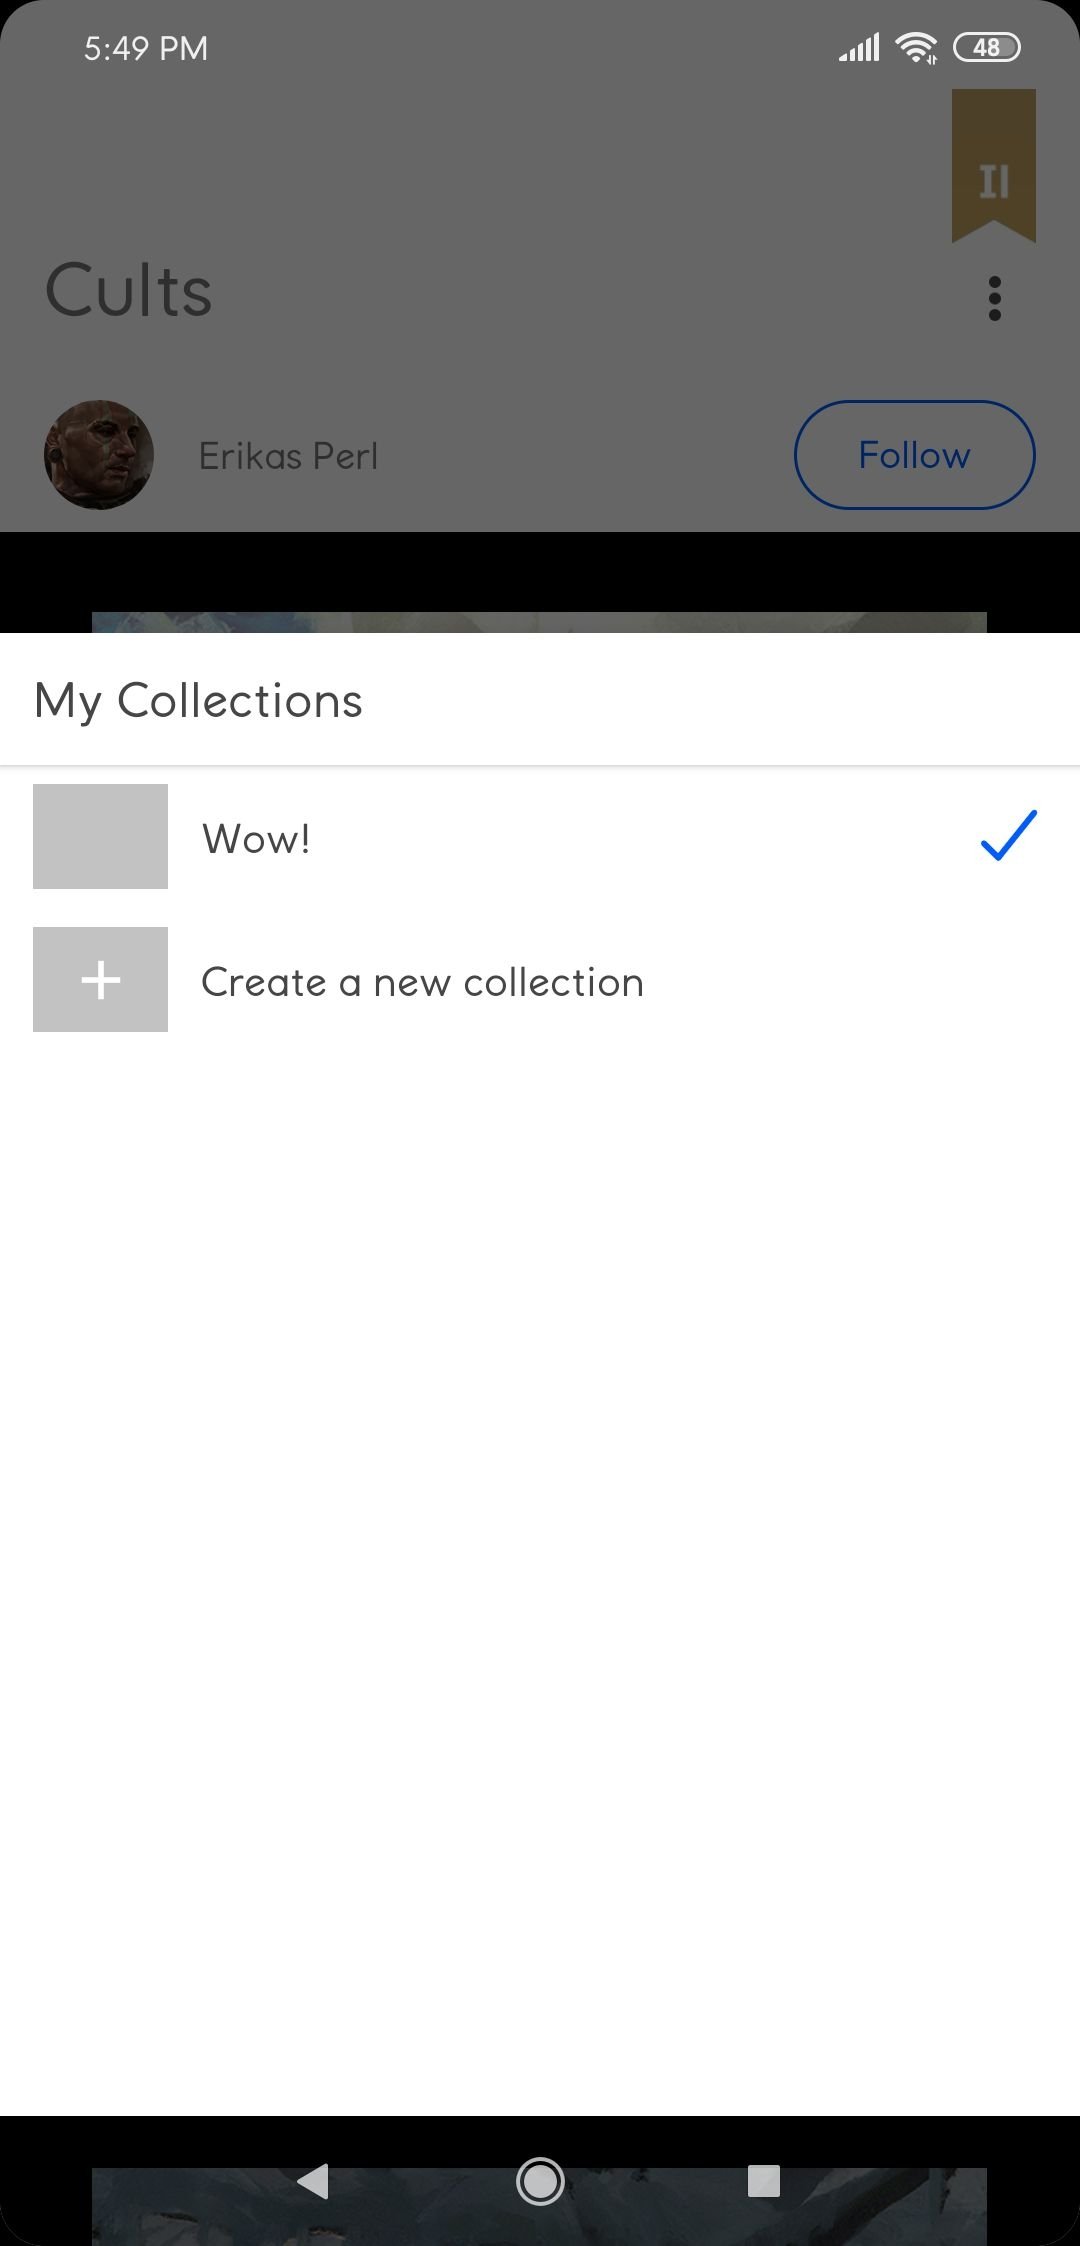Image resolution: width=1080 pixels, height=2246 pixels.
Task: Tap the battery indicator showing 48
Action: click(x=986, y=47)
